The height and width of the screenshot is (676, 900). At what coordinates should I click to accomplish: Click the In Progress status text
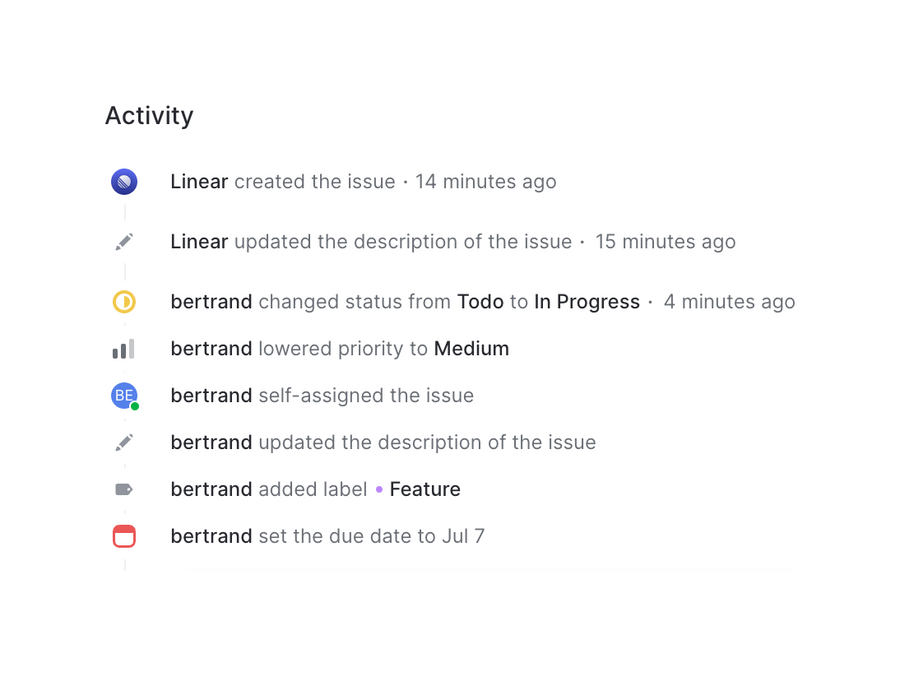point(587,301)
